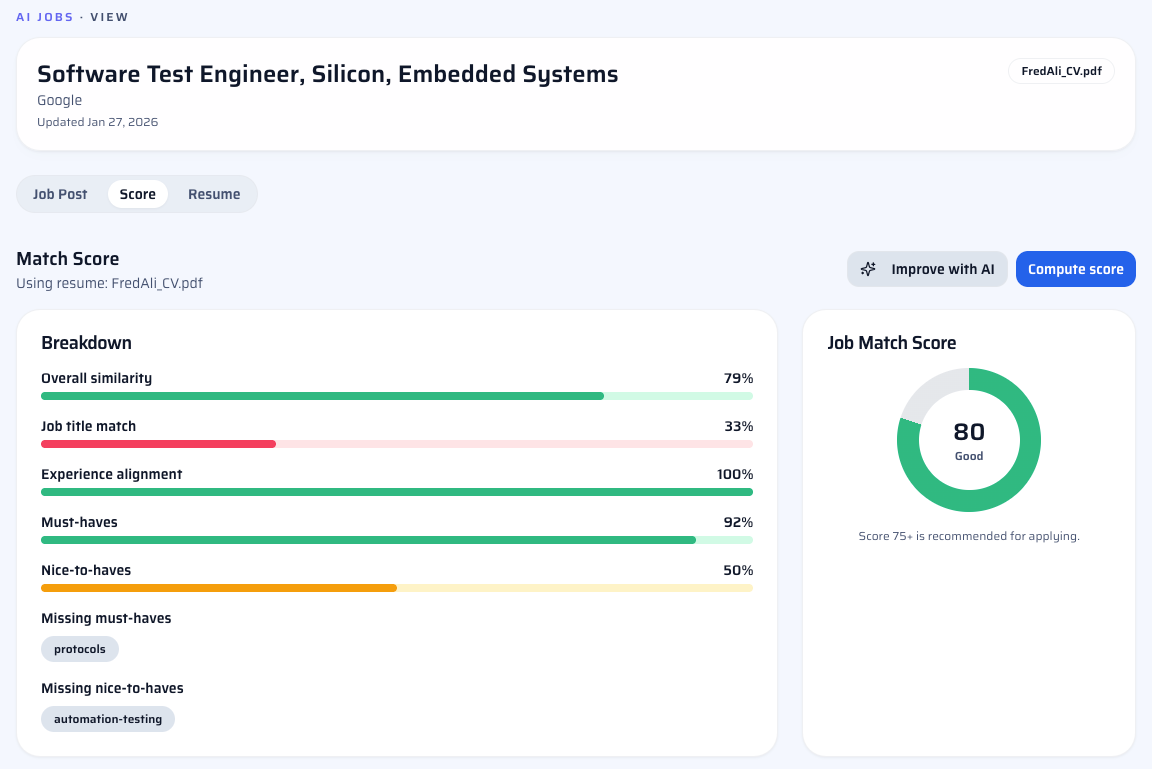1152x769 pixels.
Task: Select the Score tab
Action: (137, 194)
